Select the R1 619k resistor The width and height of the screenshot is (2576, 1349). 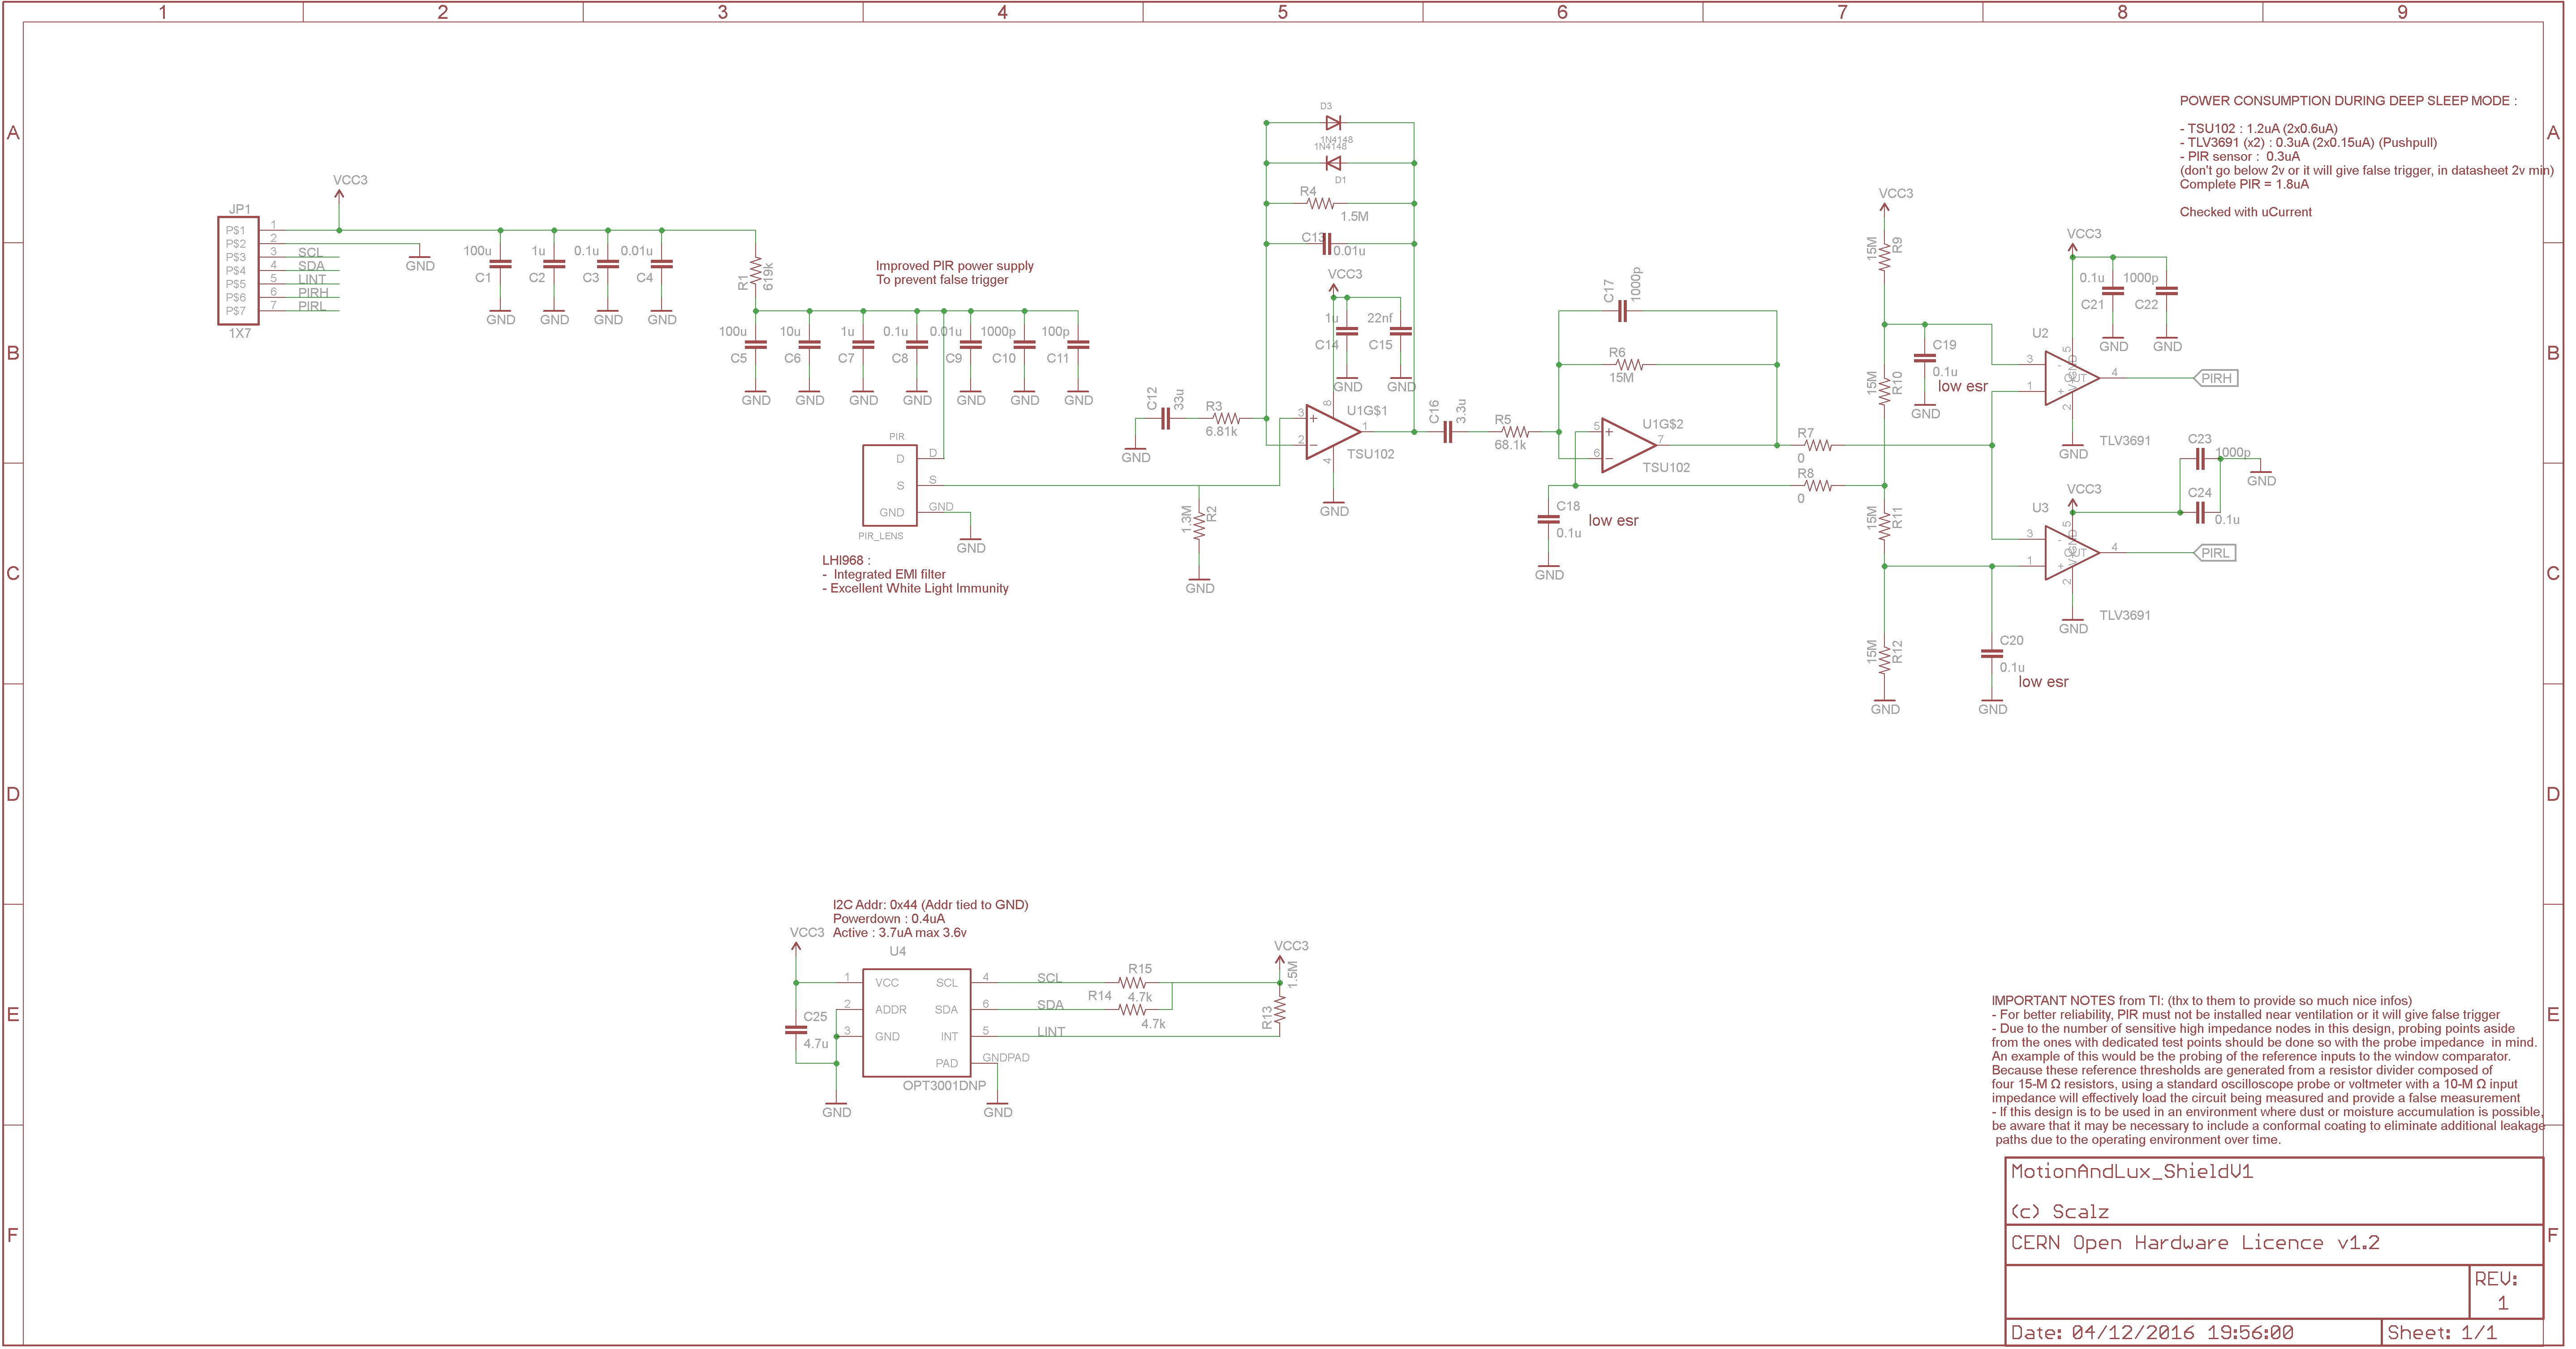756,271
